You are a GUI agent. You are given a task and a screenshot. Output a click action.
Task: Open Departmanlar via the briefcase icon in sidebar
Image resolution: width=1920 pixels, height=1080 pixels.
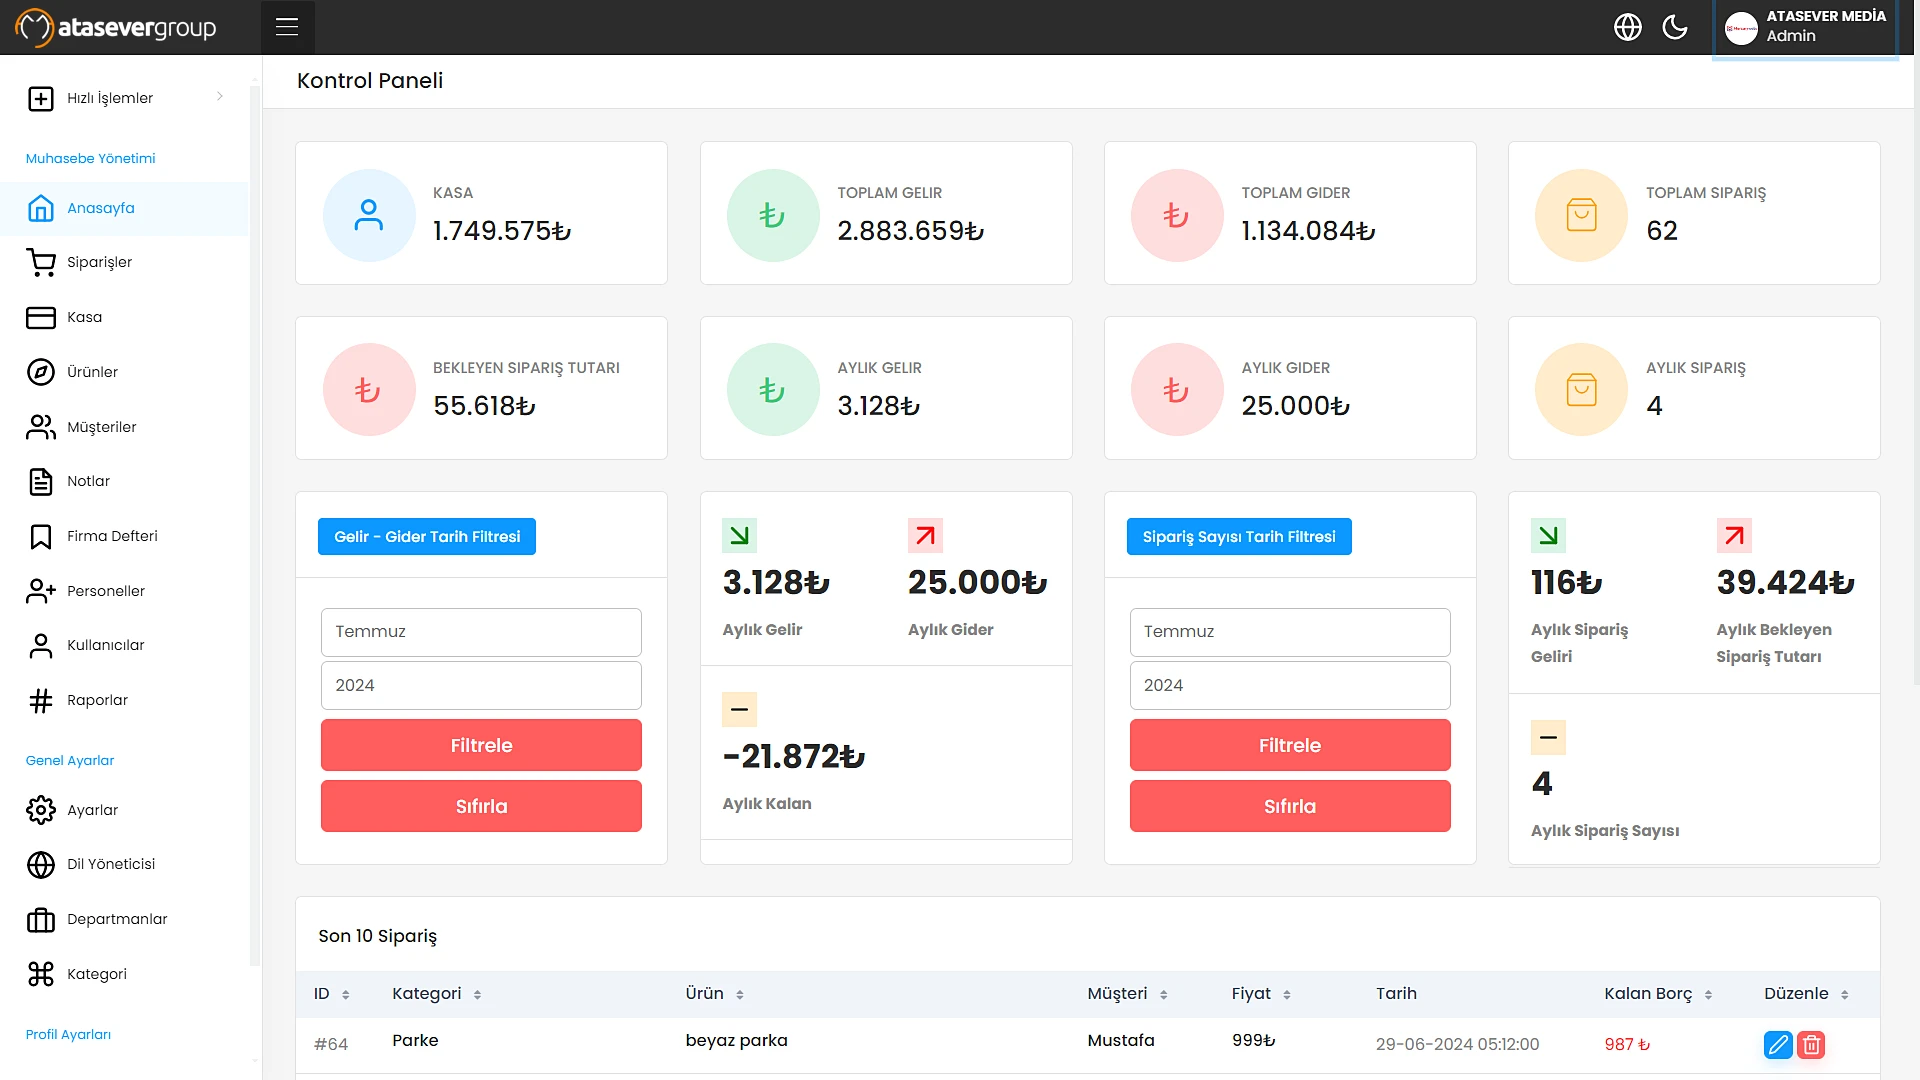[41, 920]
